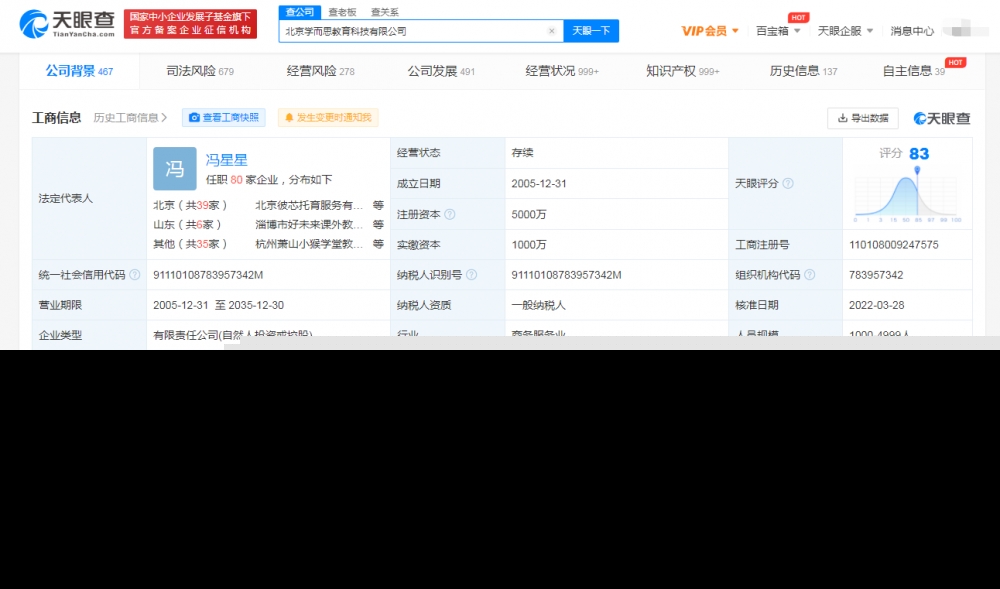
Task: Select registered capital value 5000万
Action: point(529,214)
